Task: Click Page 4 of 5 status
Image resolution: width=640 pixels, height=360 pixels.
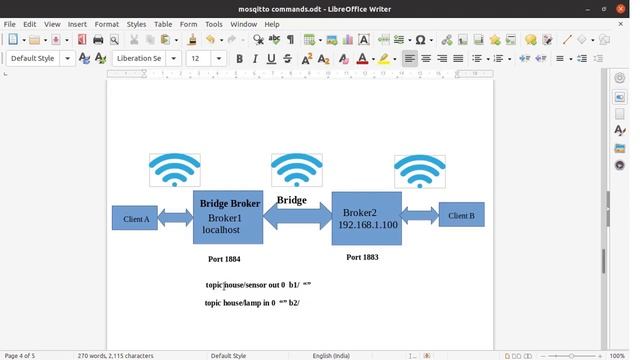Action: (20, 356)
